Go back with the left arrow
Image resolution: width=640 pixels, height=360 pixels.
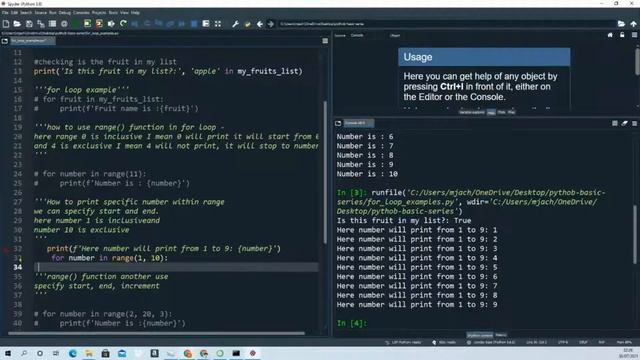click(x=260, y=24)
